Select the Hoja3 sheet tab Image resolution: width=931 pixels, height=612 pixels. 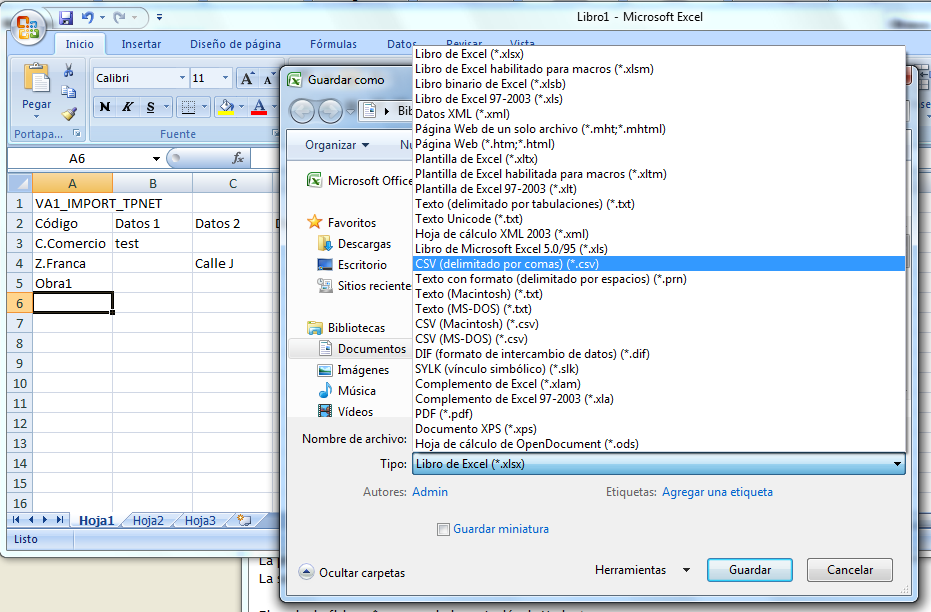(200, 521)
